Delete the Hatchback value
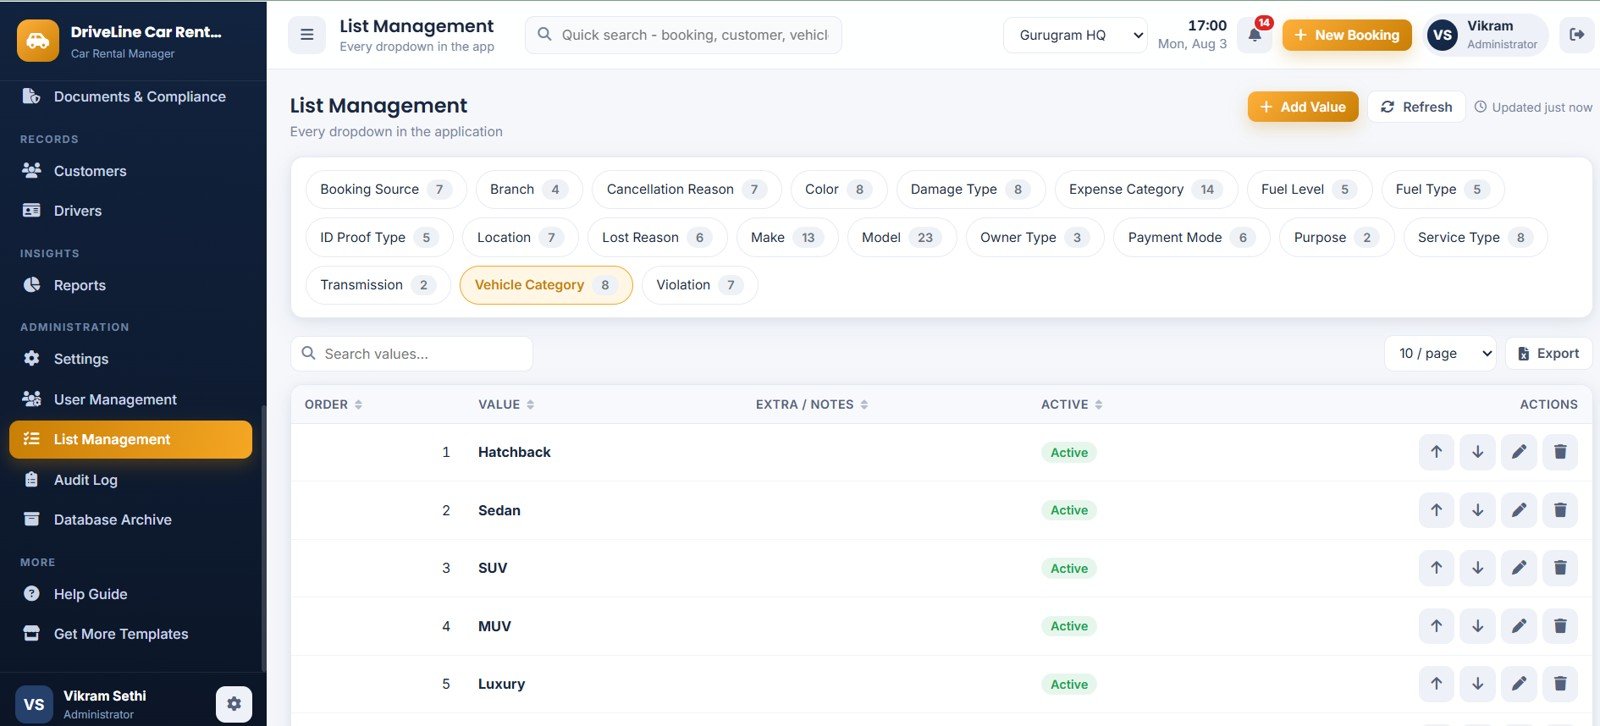Viewport: 1600px width, 726px height. click(1560, 452)
